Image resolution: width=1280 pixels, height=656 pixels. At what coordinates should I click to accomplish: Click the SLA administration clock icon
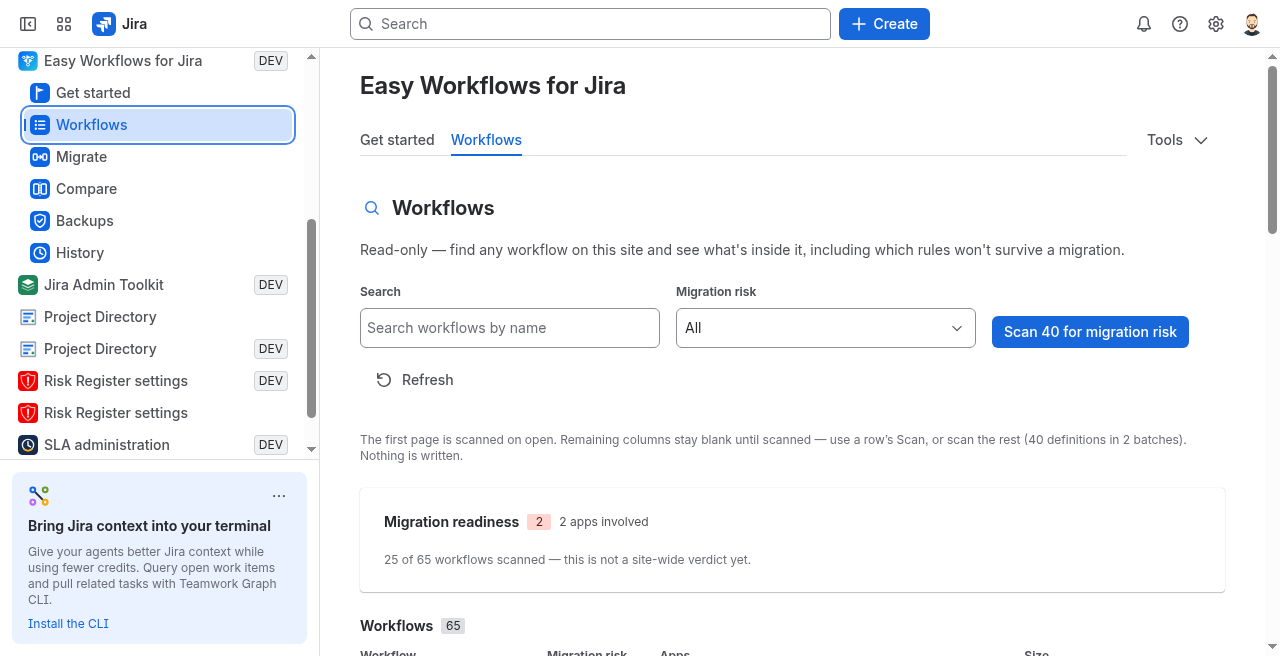28,445
